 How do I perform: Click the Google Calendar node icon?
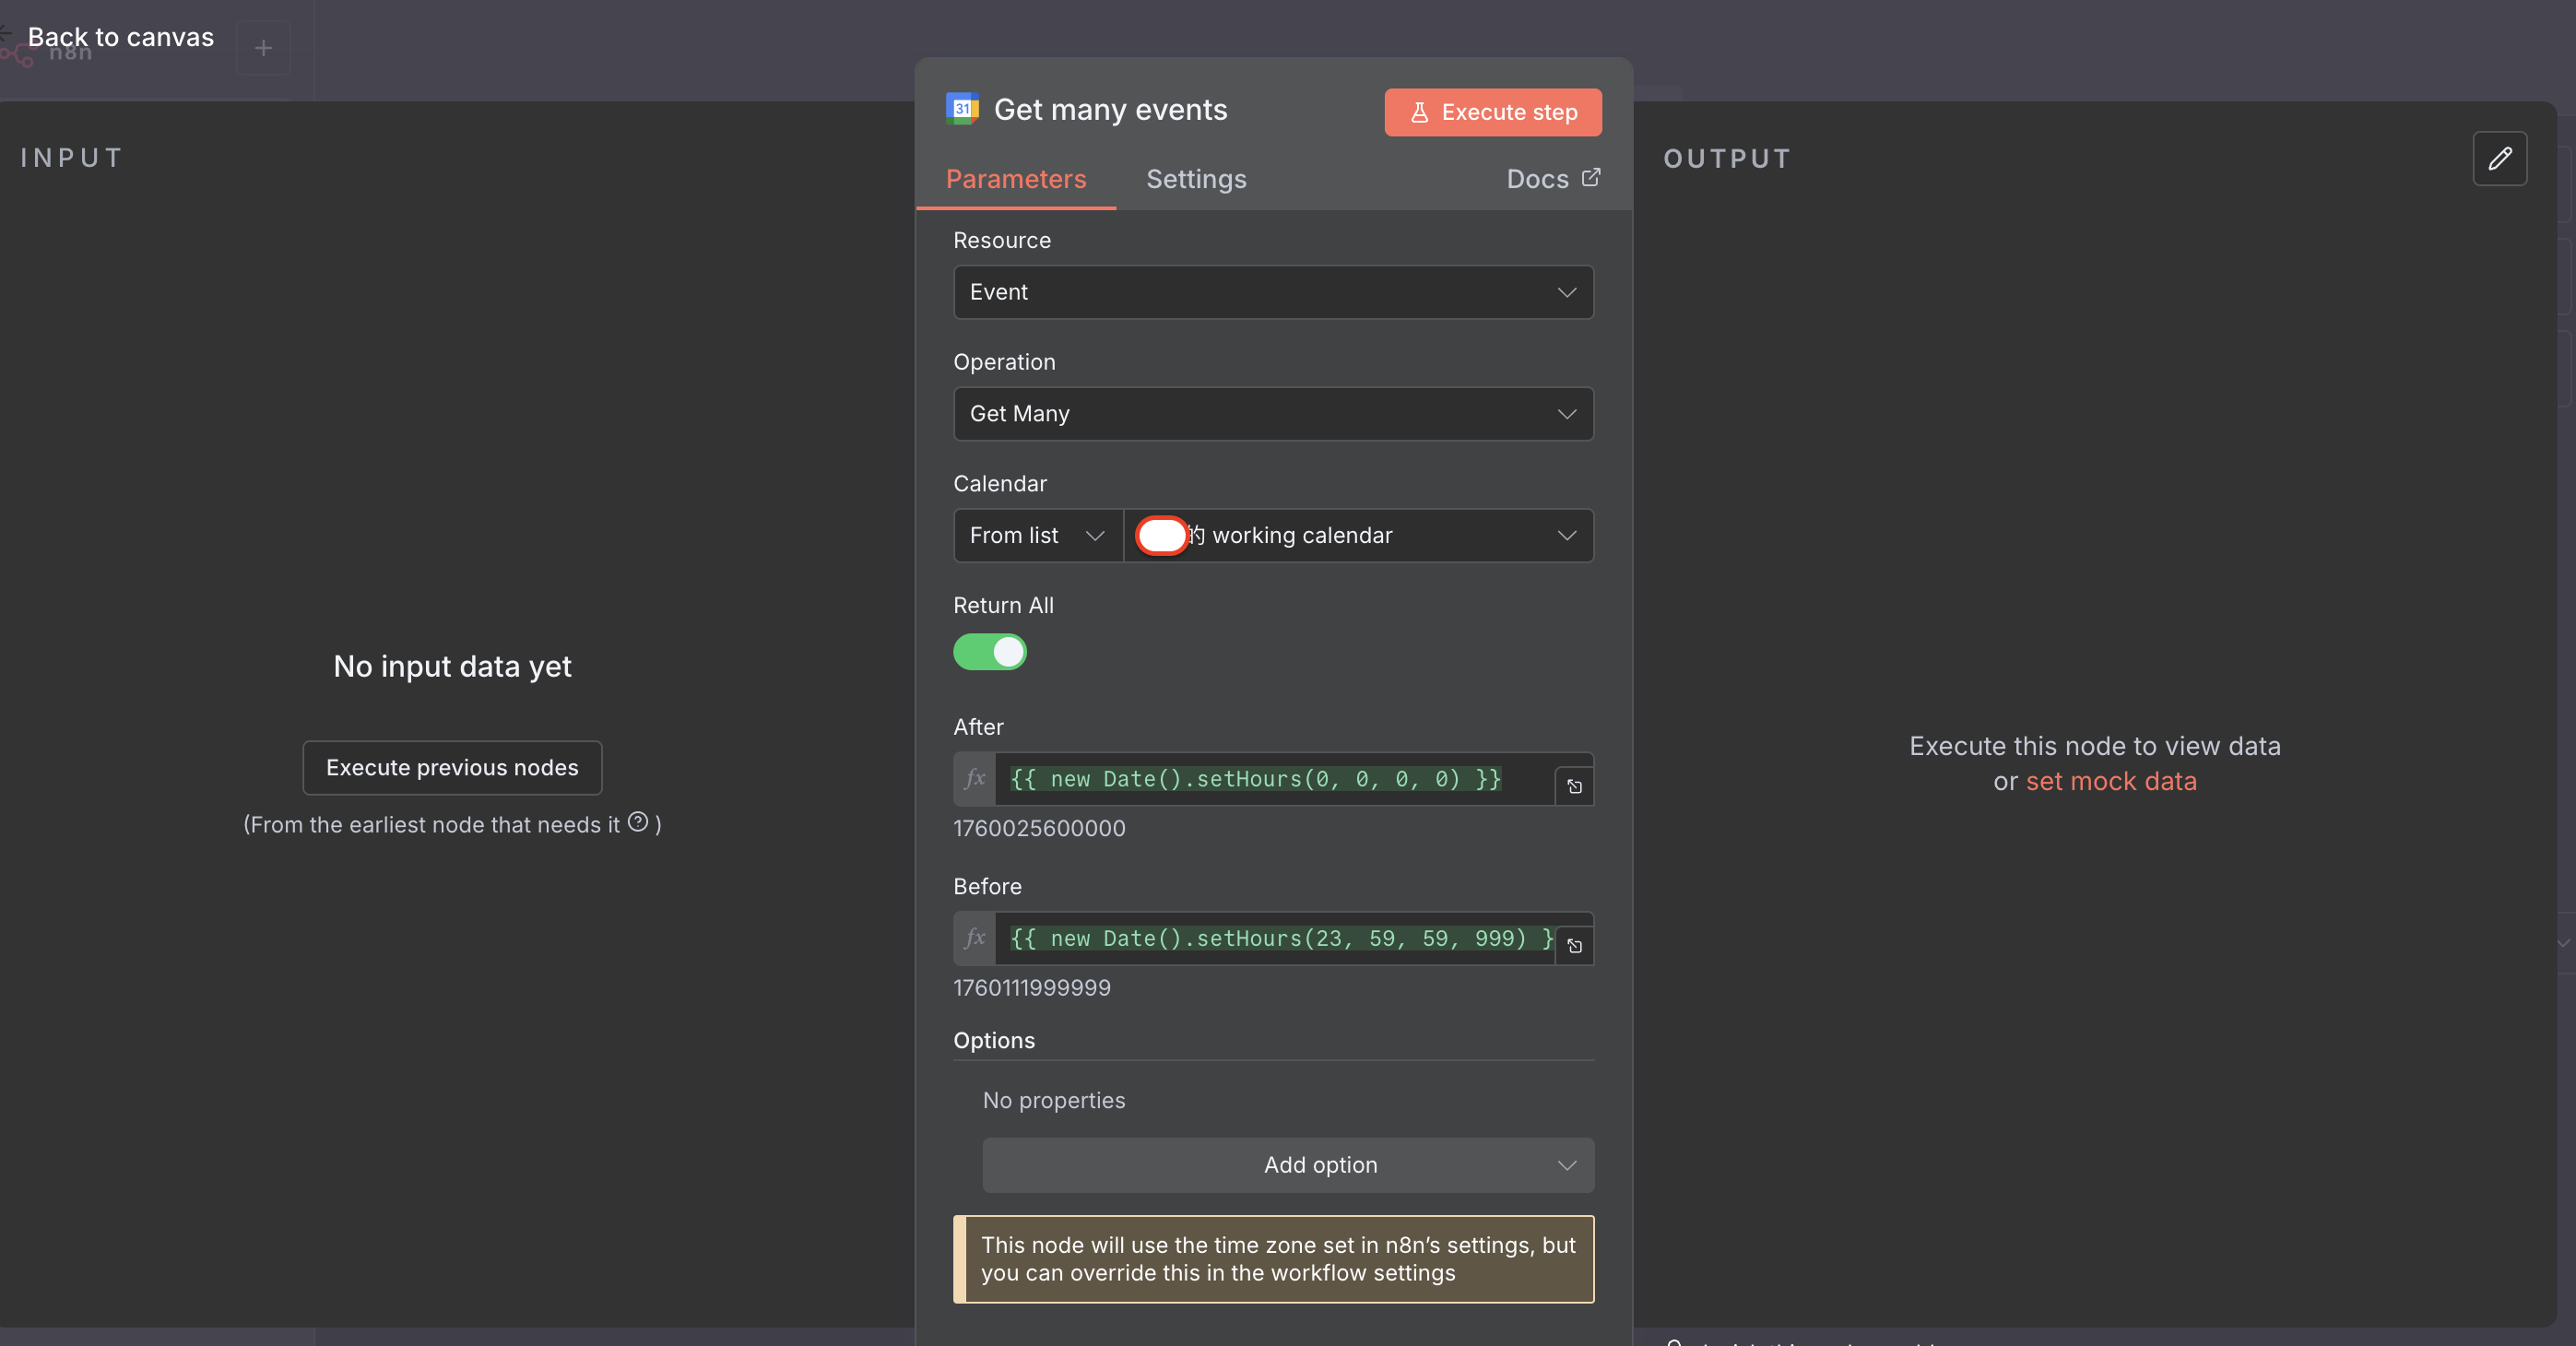click(x=962, y=109)
